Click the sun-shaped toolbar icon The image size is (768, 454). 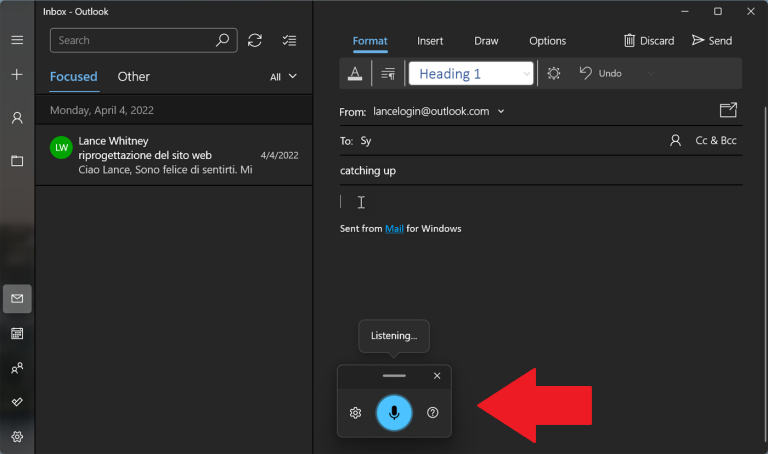pyautogui.click(x=553, y=73)
